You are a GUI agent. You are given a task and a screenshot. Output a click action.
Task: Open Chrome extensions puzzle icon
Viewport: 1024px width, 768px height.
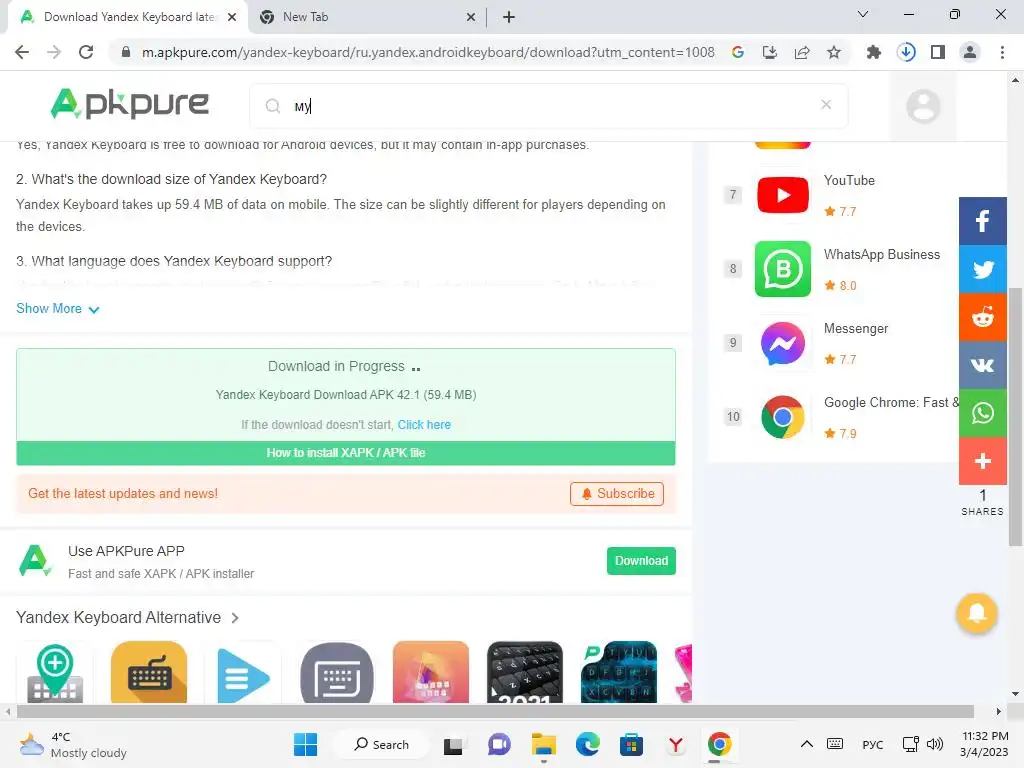874,52
